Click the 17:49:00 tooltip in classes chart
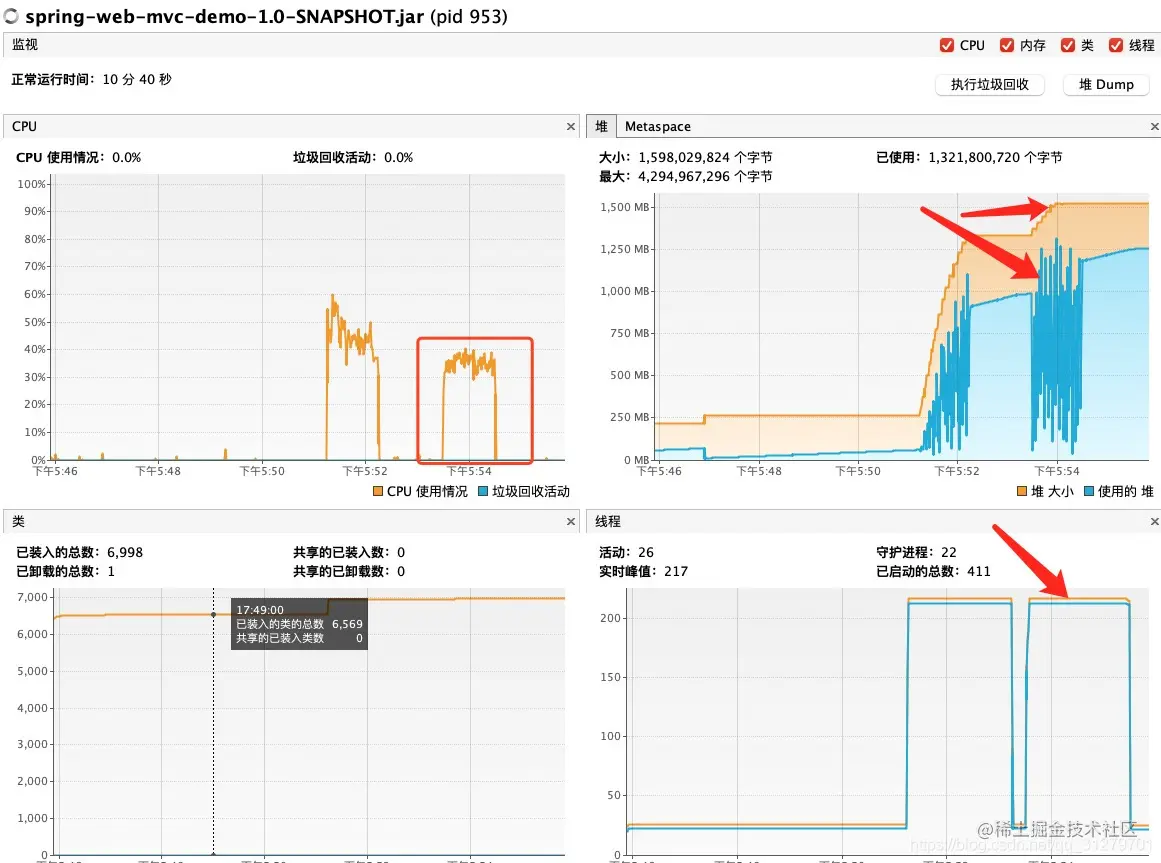 coord(299,624)
